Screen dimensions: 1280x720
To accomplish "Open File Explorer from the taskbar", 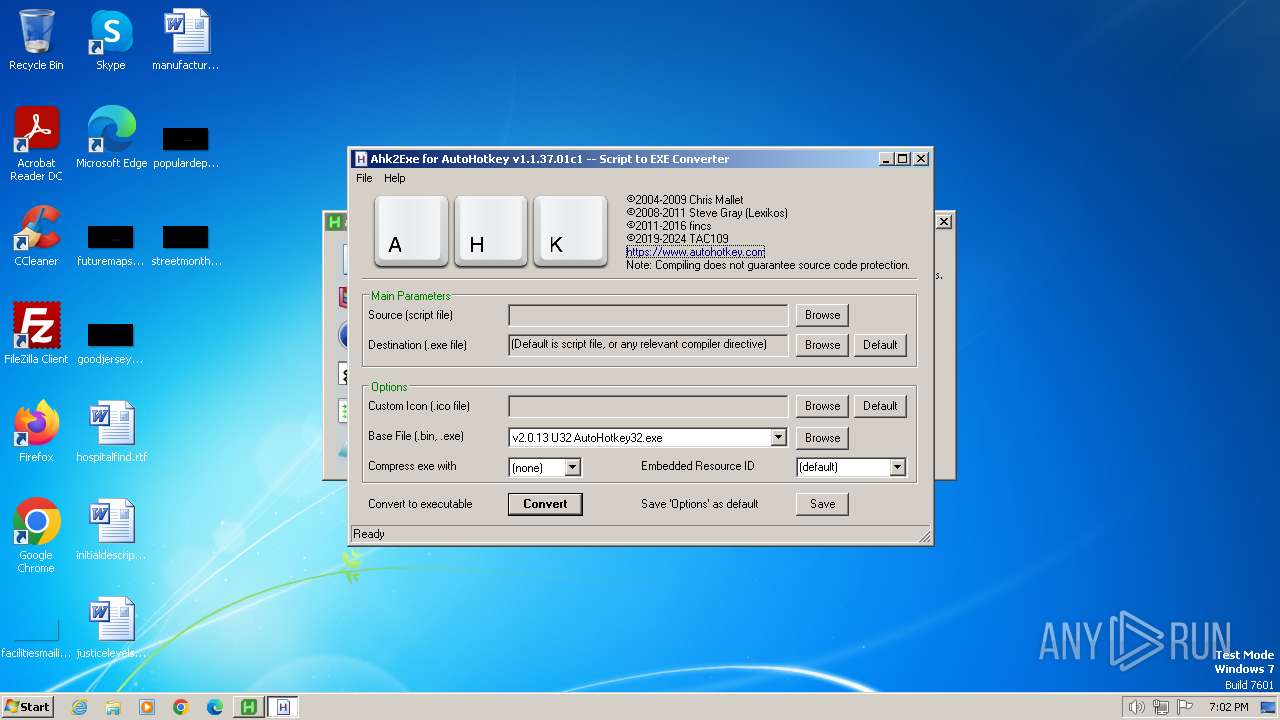I will (113, 707).
